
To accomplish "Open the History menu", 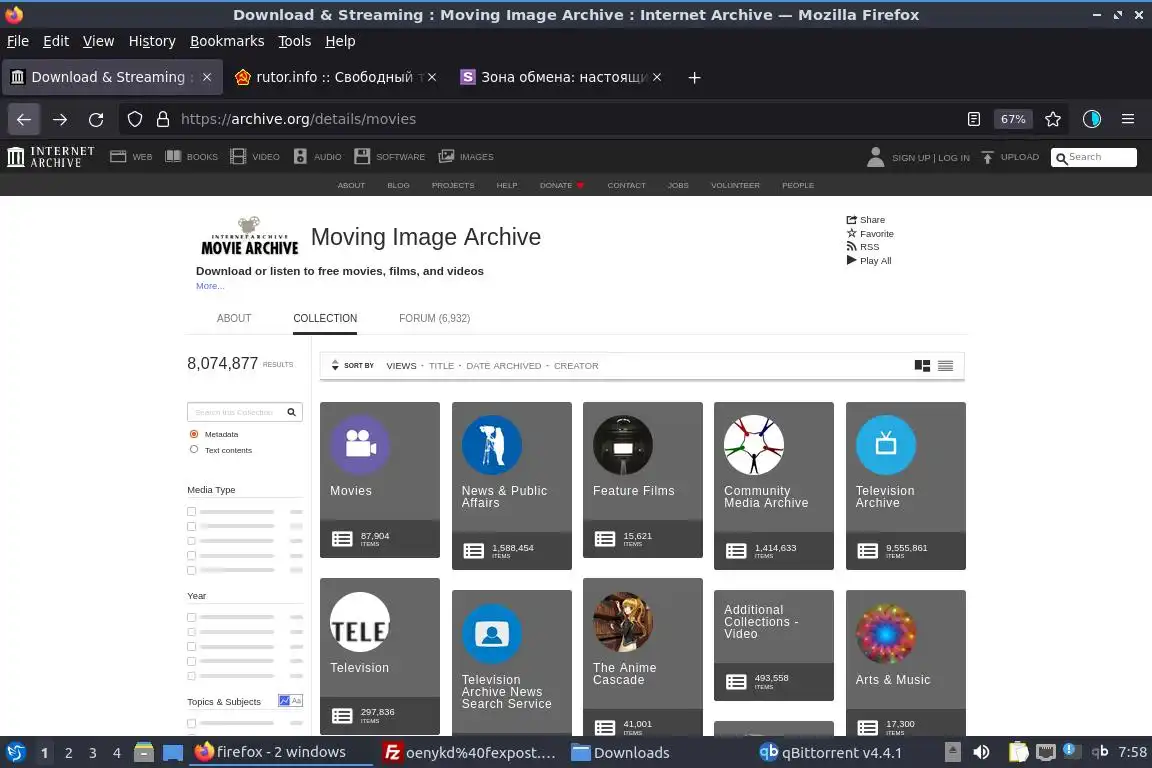I will pyautogui.click(x=152, y=41).
